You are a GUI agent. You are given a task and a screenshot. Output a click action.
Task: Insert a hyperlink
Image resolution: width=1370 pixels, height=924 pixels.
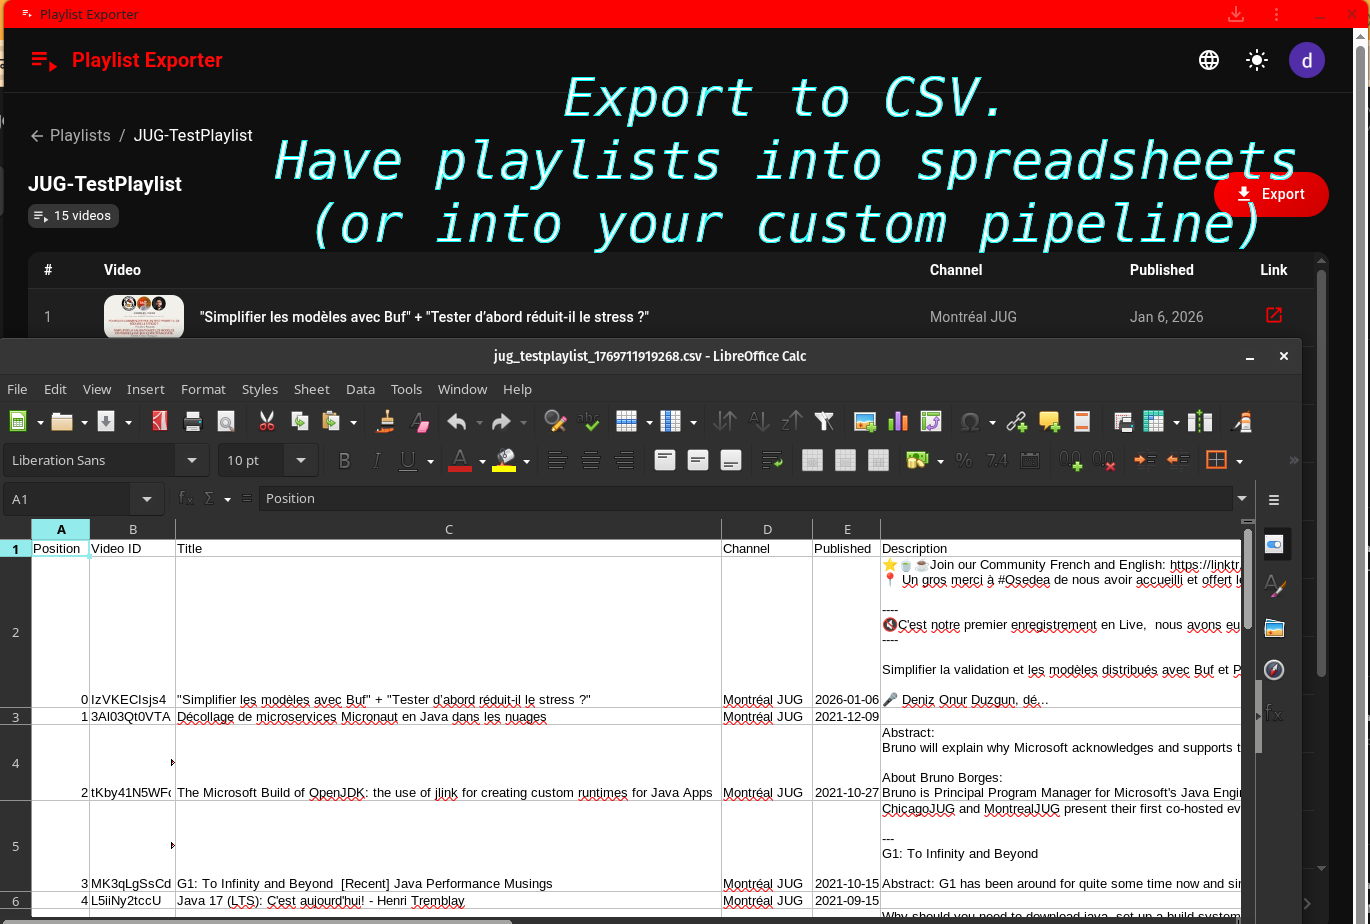click(1019, 421)
